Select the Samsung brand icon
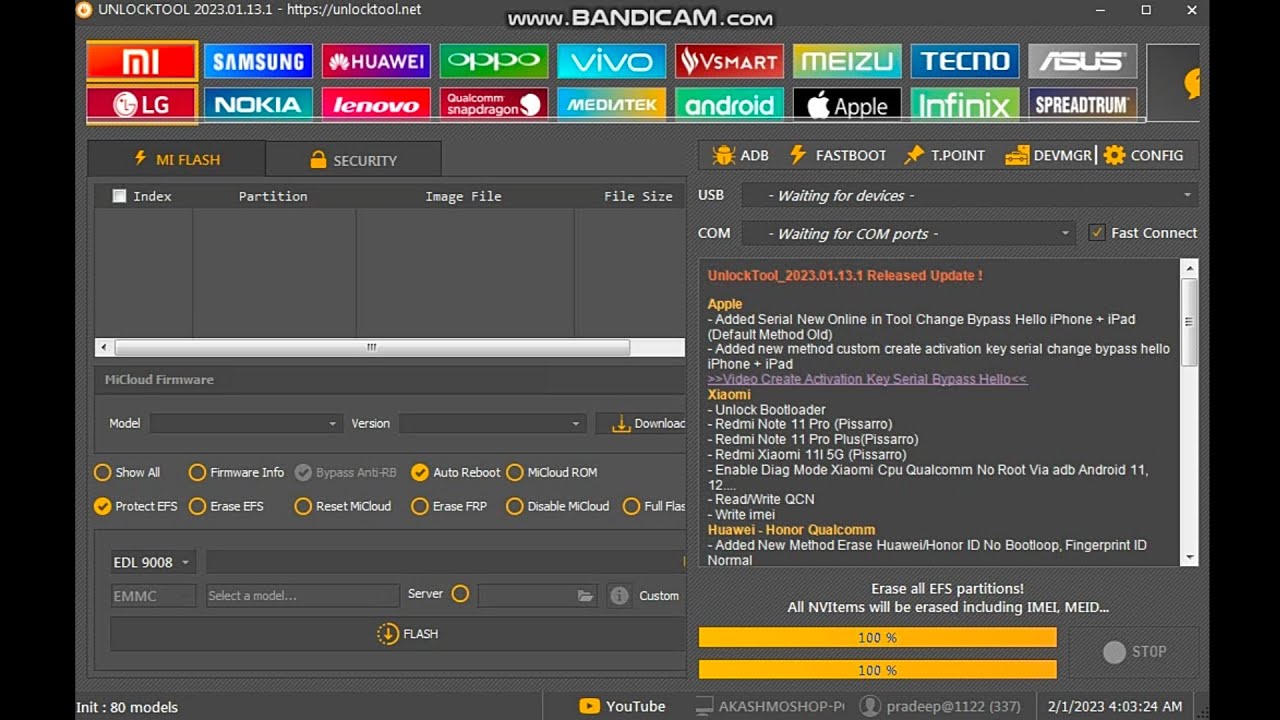 tap(258, 61)
